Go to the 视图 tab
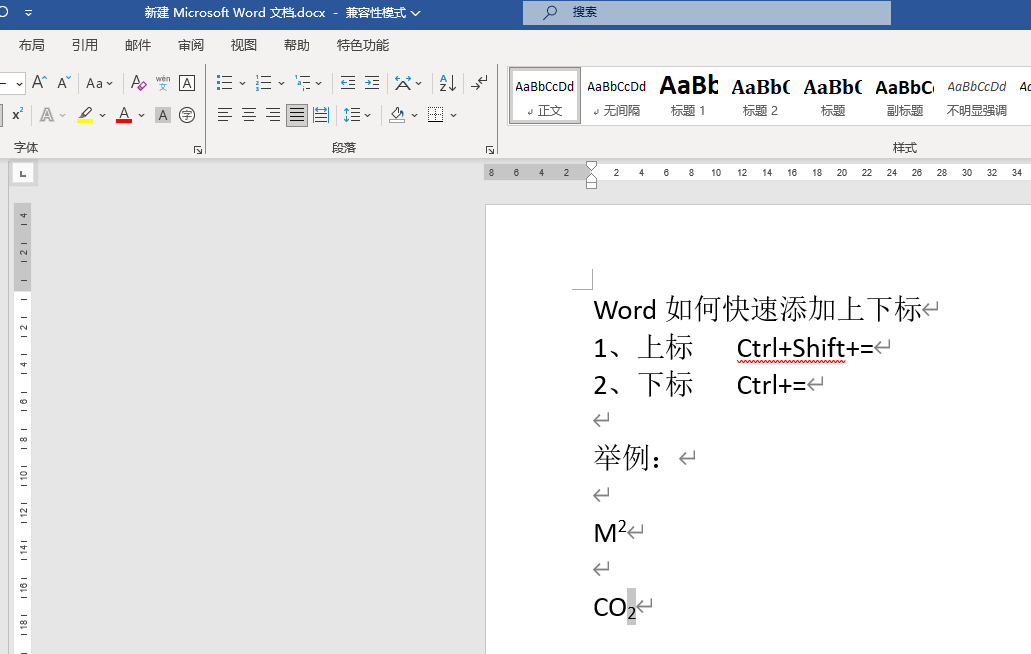This screenshot has height=654, width=1031. tap(244, 45)
